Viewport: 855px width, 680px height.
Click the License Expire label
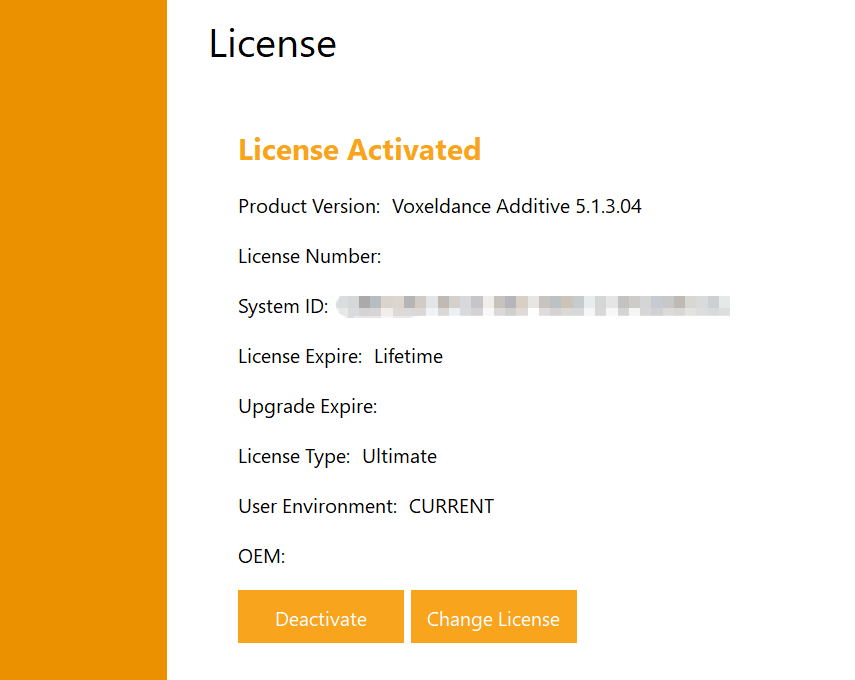pyautogui.click(x=300, y=357)
